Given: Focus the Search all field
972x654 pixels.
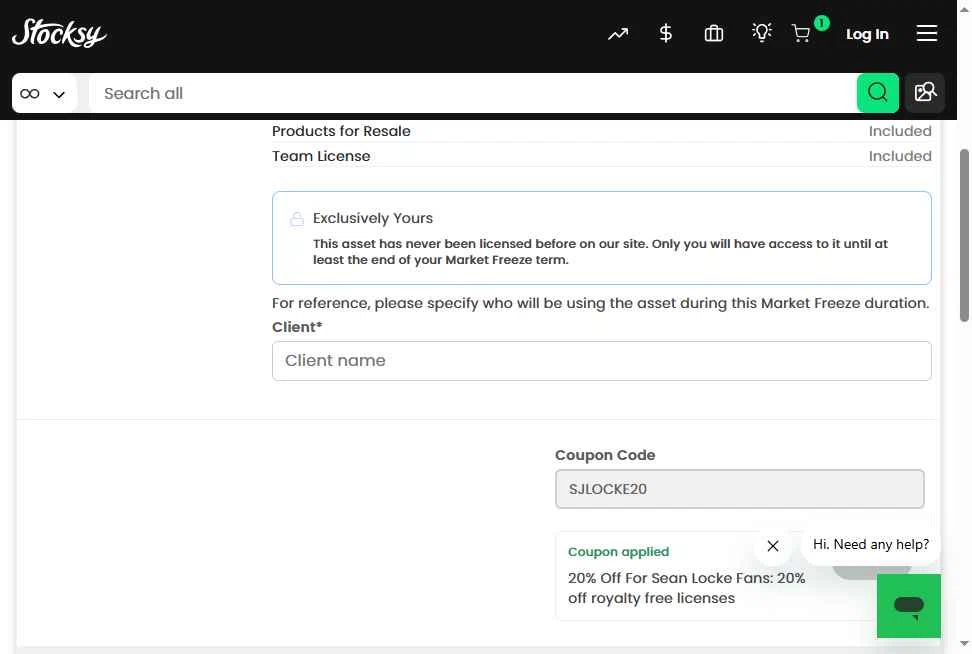Looking at the screenshot, I should click(473, 94).
